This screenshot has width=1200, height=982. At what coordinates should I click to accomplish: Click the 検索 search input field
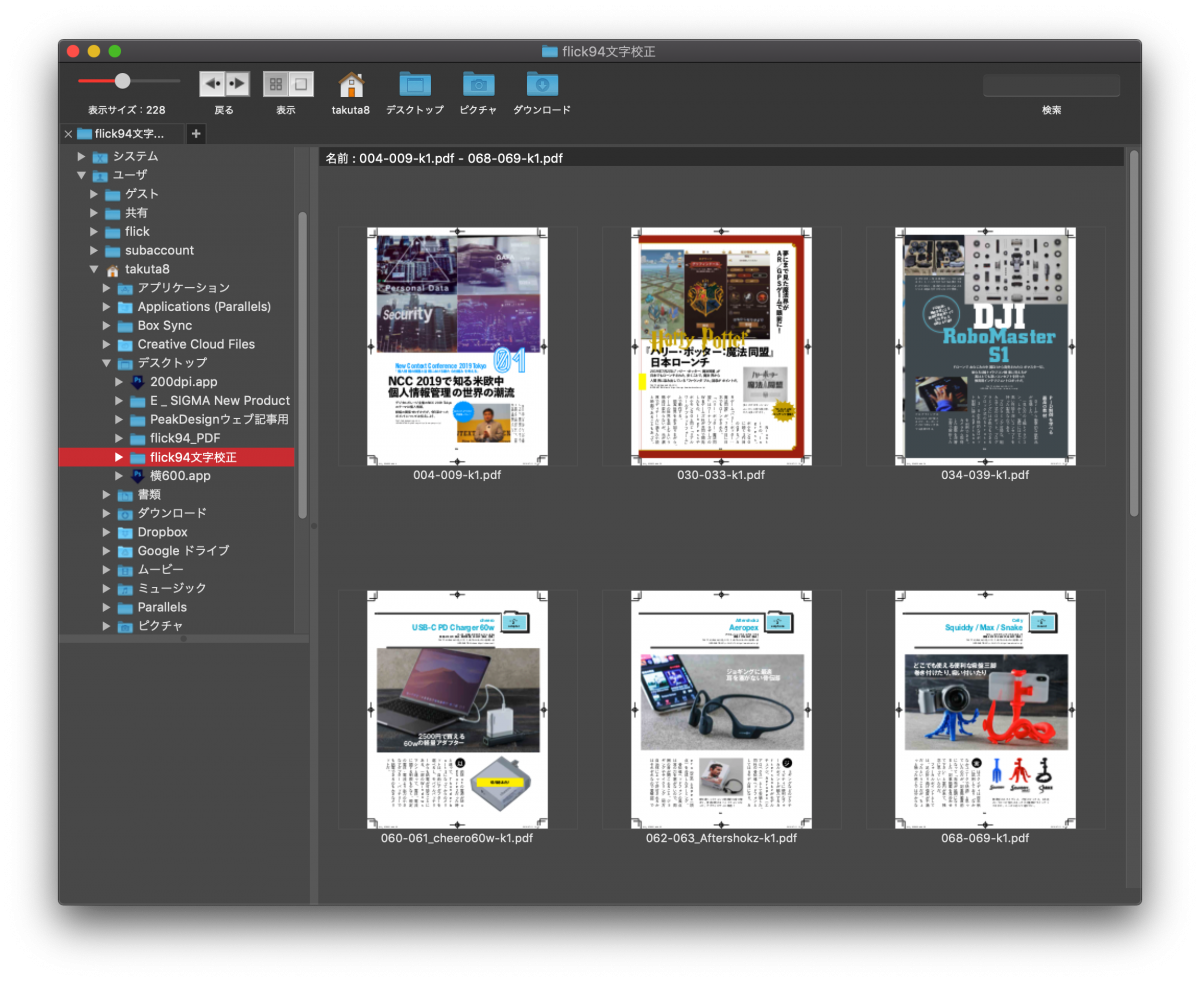click(1051, 86)
